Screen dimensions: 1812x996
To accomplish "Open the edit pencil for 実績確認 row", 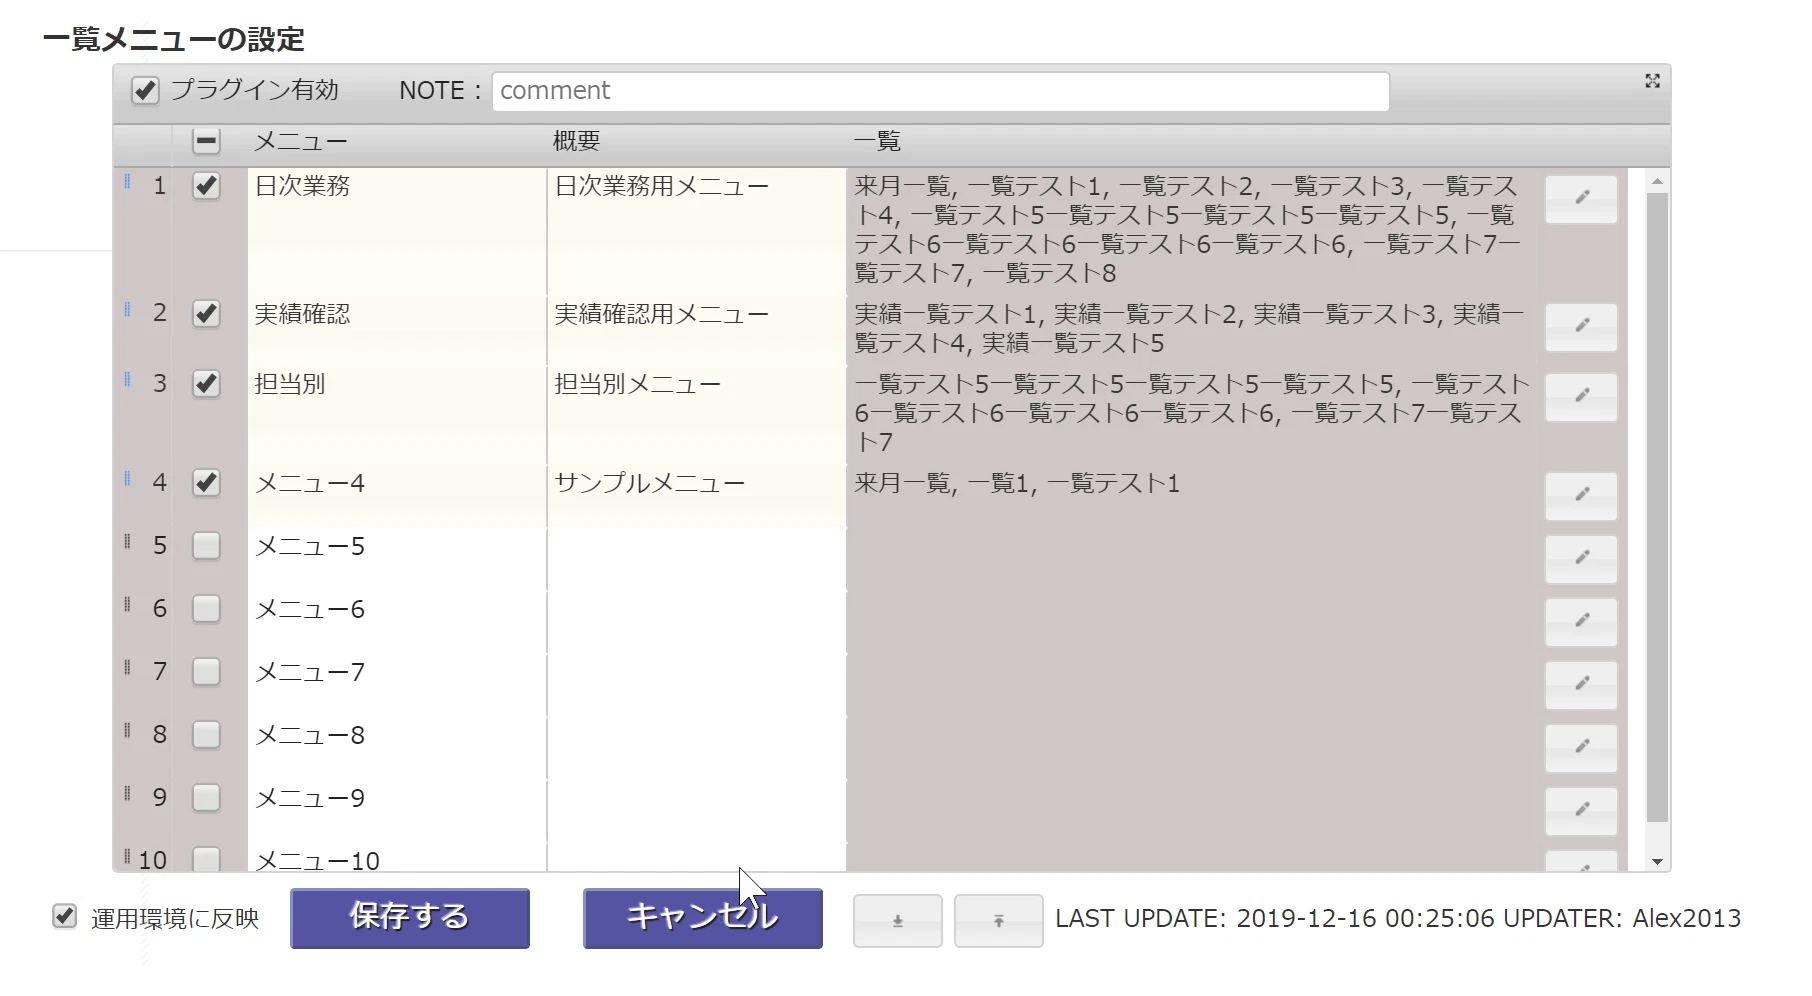I will pyautogui.click(x=1581, y=327).
